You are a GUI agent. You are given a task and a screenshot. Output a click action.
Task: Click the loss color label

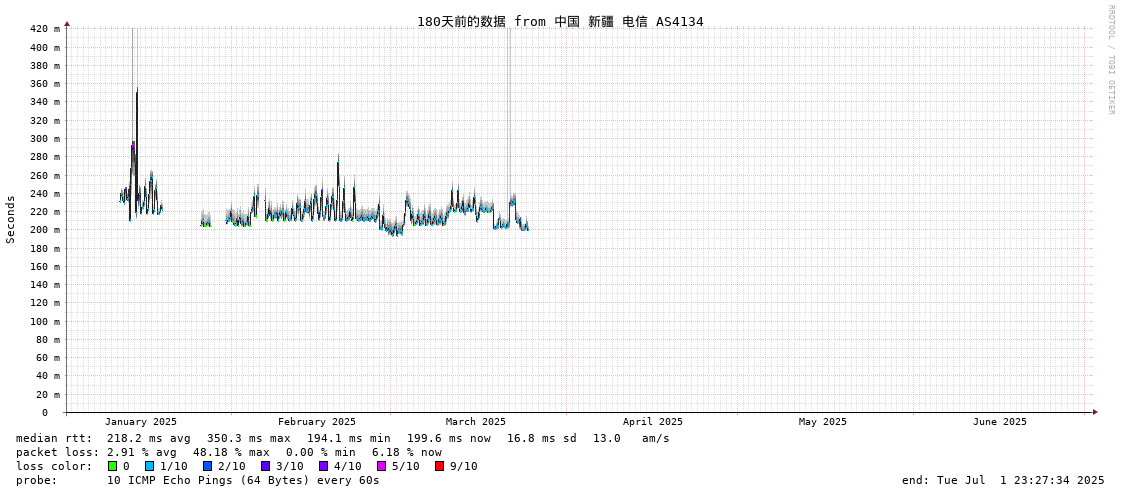coord(54,466)
